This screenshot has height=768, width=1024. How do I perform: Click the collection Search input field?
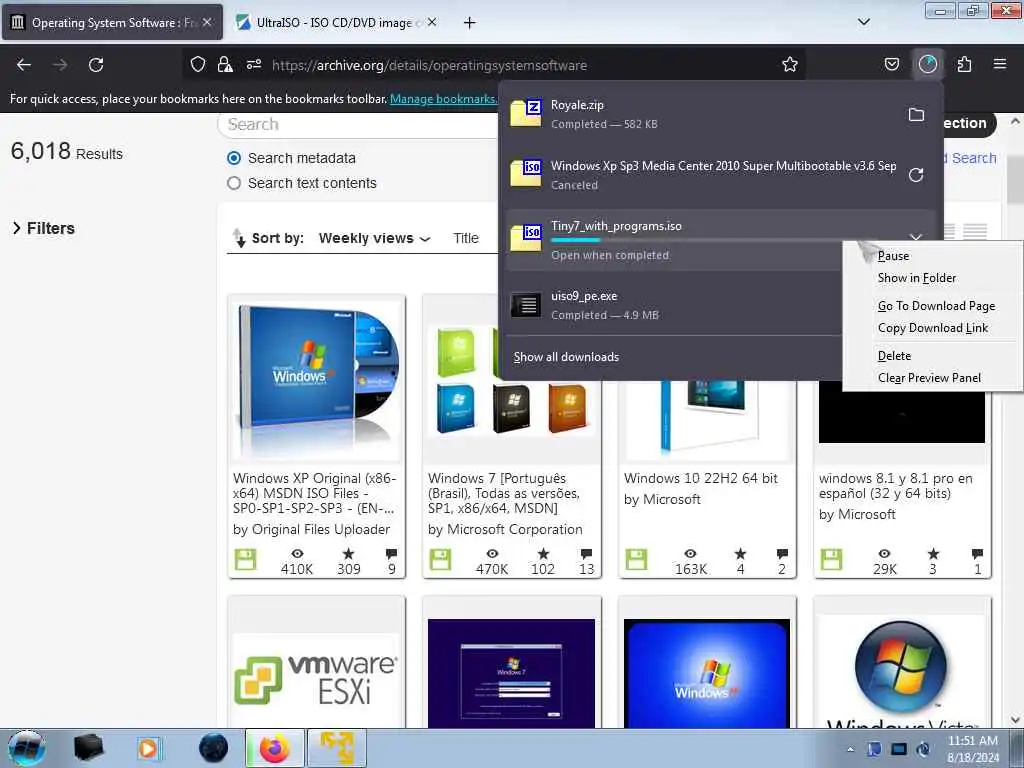coord(359,124)
